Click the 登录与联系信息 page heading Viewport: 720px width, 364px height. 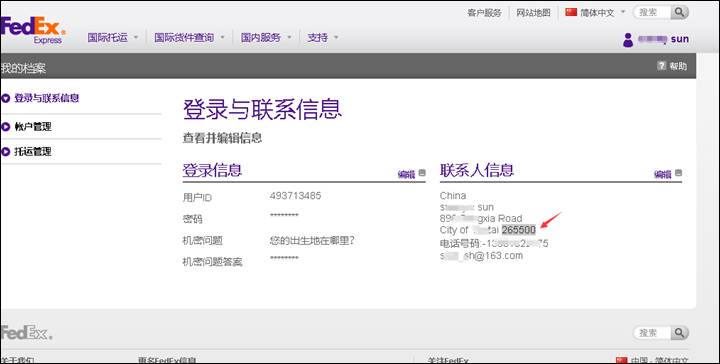pyautogui.click(x=262, y=110)
